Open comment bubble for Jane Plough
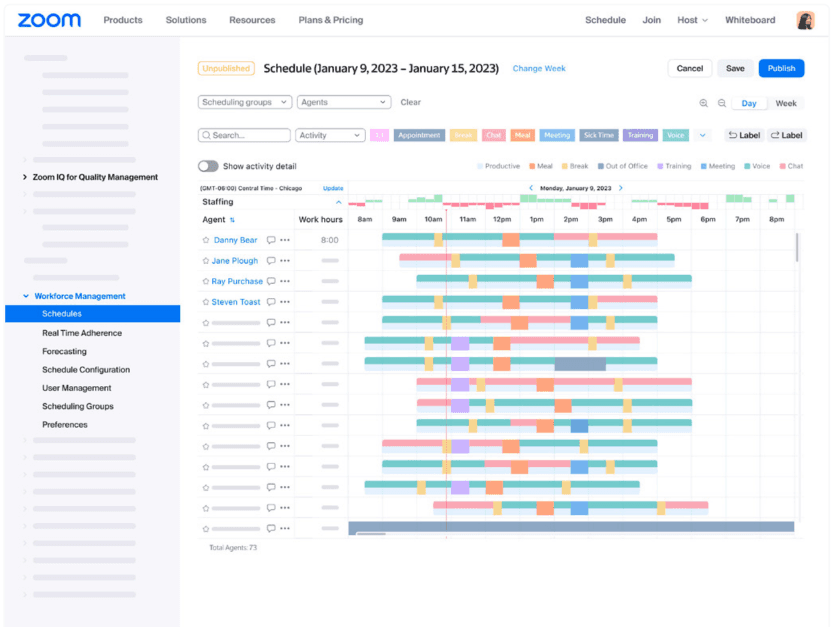The width and height of the screenshot is (835, 627). pos(271,261)
